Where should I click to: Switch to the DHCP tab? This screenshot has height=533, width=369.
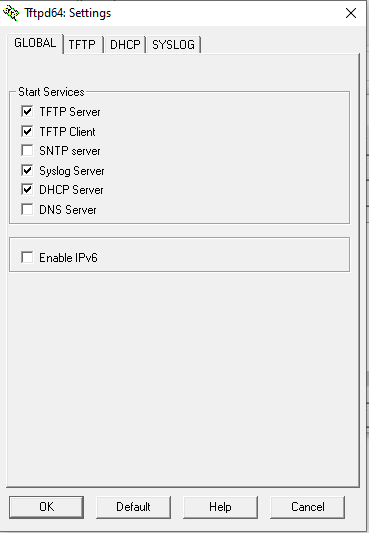[125, 45]
